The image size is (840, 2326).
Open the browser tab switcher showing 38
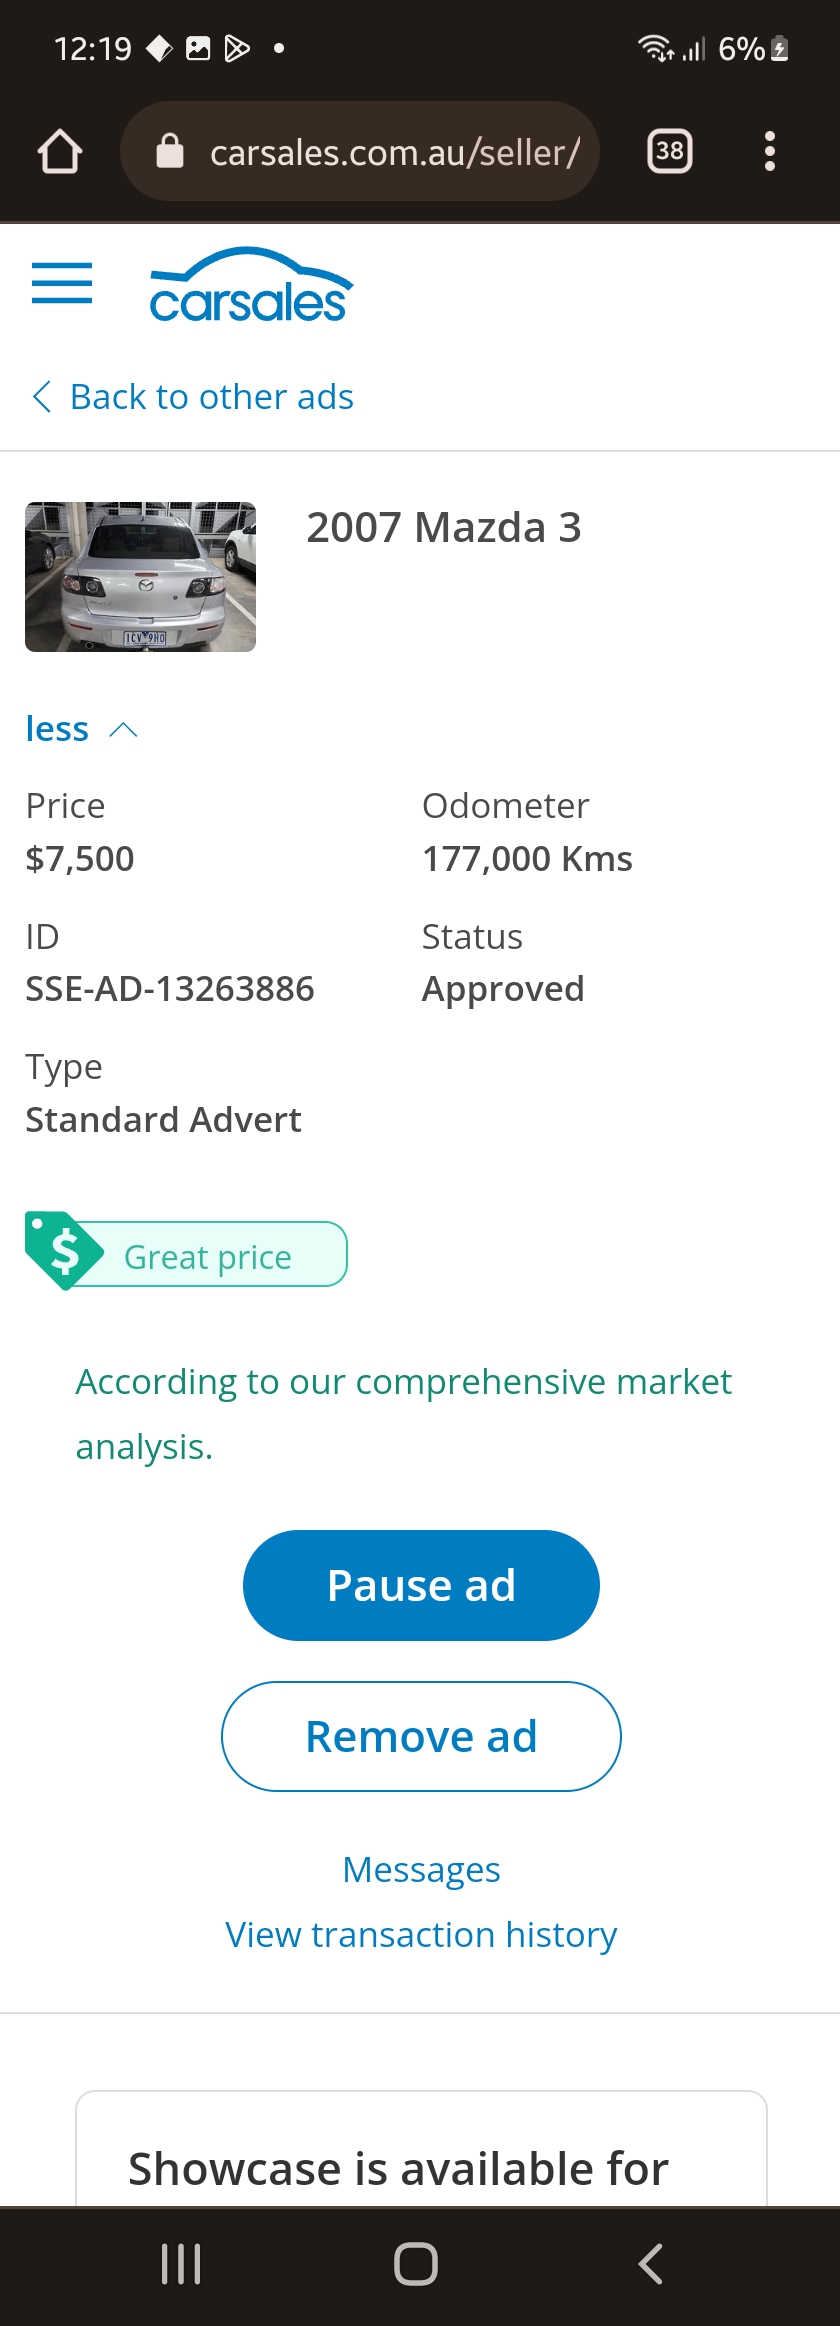pos(670,151)
